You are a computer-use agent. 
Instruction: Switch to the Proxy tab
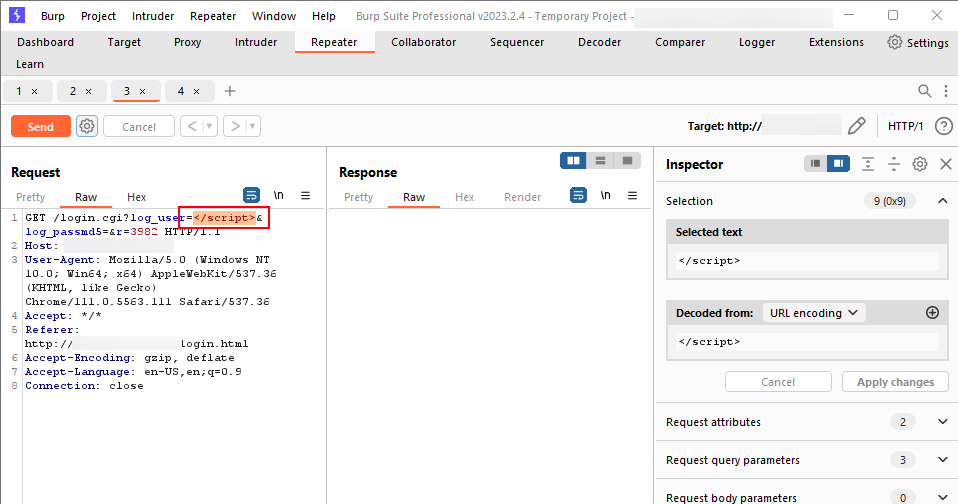[187, 42]
